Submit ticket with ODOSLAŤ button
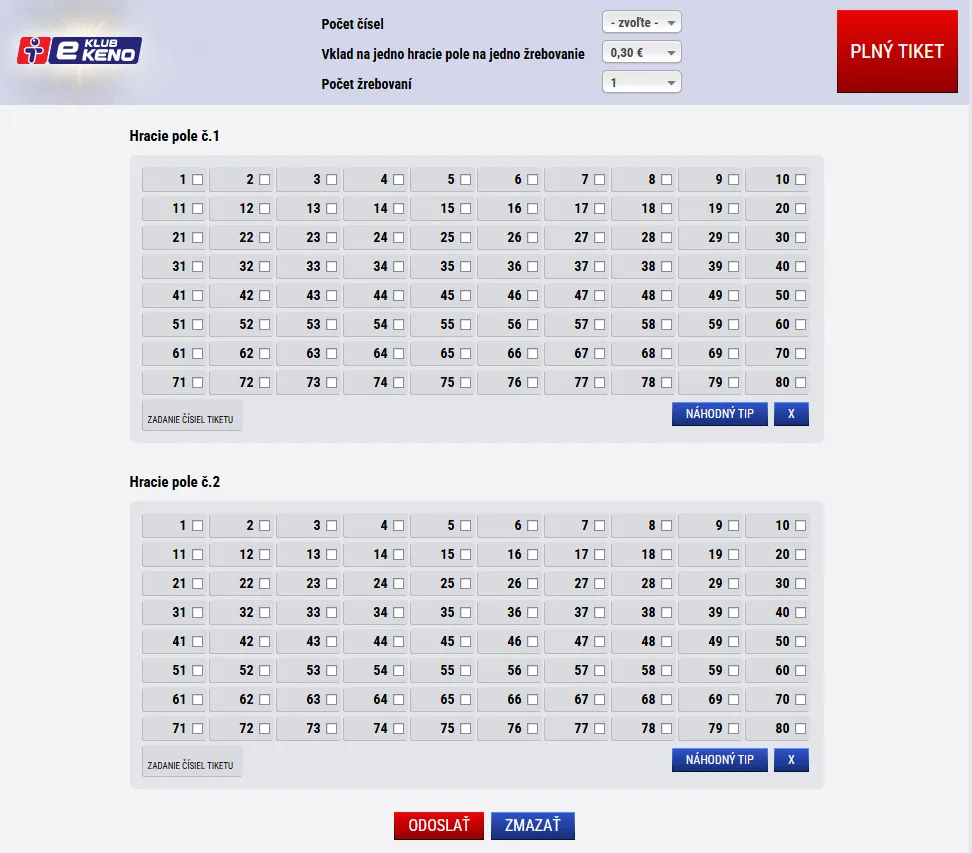972x853 pixels. coord(439,826)
